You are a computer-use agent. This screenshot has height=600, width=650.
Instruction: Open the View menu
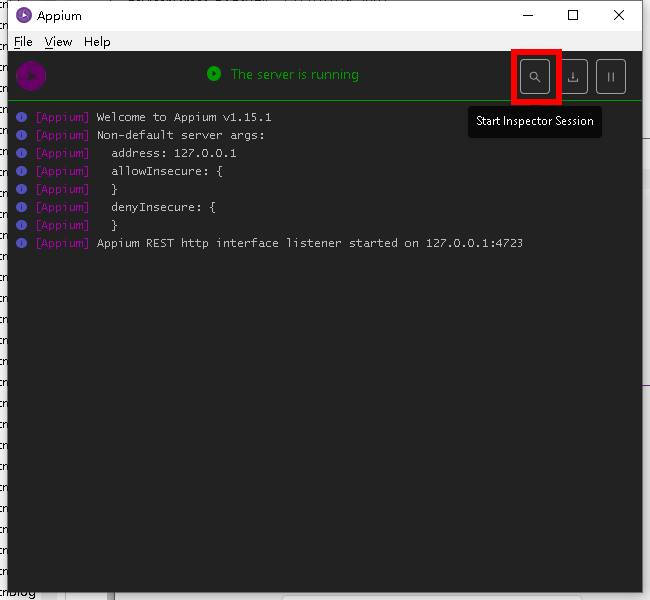[58, 42]
